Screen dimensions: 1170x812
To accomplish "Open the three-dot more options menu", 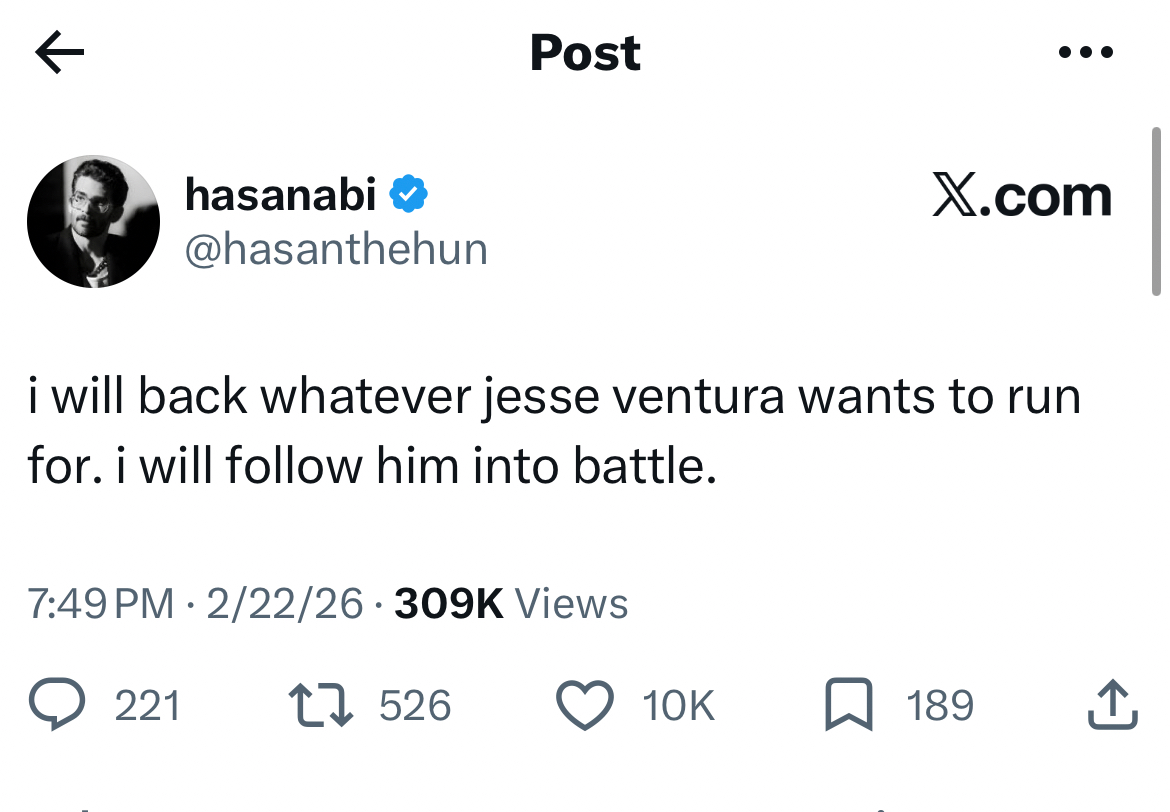I will [x=1085, y=53].
